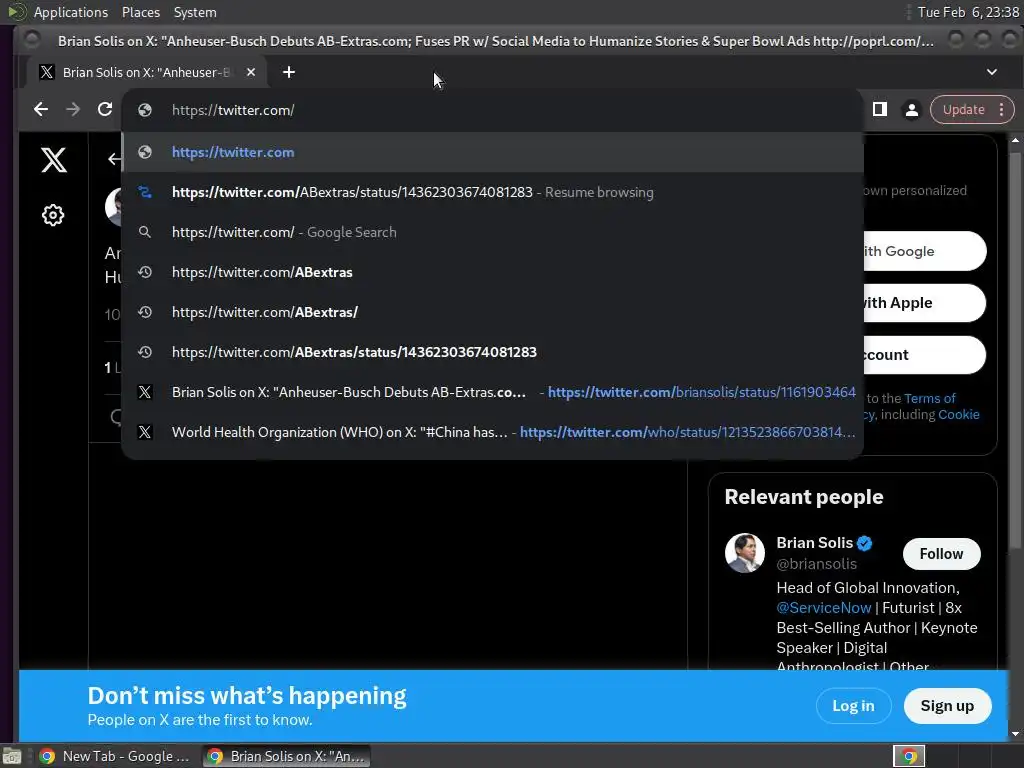Expand the tab search chevron
The width and height of the screenshot is (1024, 768).
pos(991,72)
